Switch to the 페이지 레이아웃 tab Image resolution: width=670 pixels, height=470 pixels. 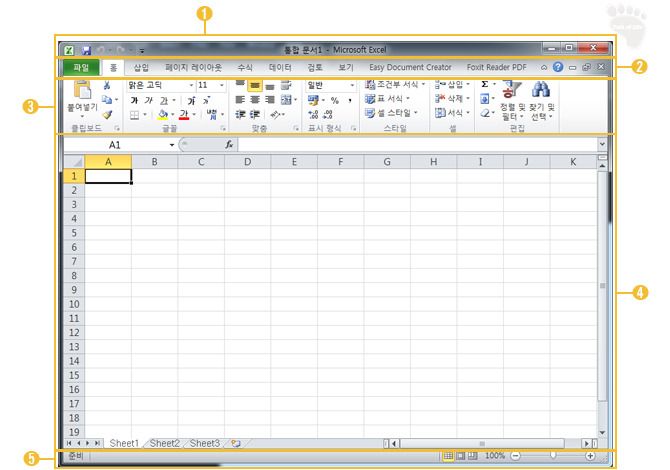coord(194,68)
